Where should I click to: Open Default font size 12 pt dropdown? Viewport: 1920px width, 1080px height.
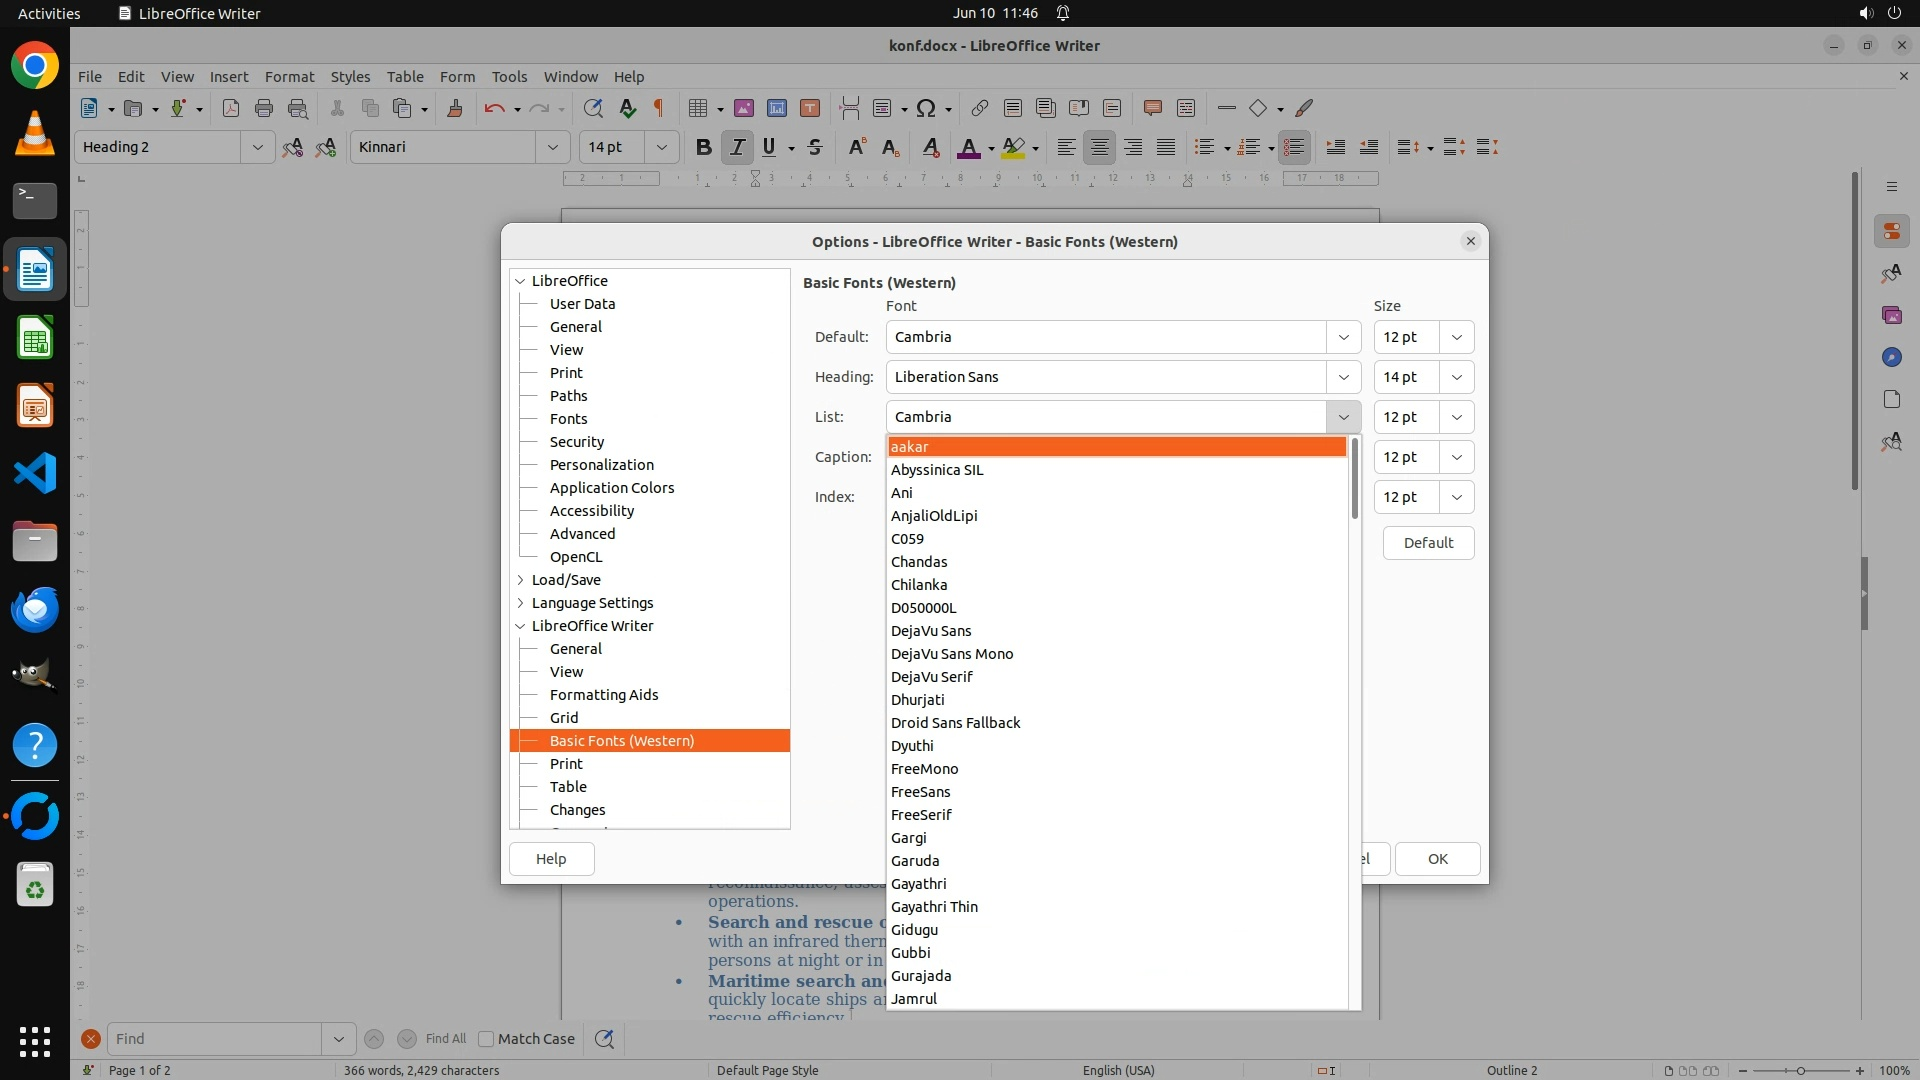[x=1456, y=337]
